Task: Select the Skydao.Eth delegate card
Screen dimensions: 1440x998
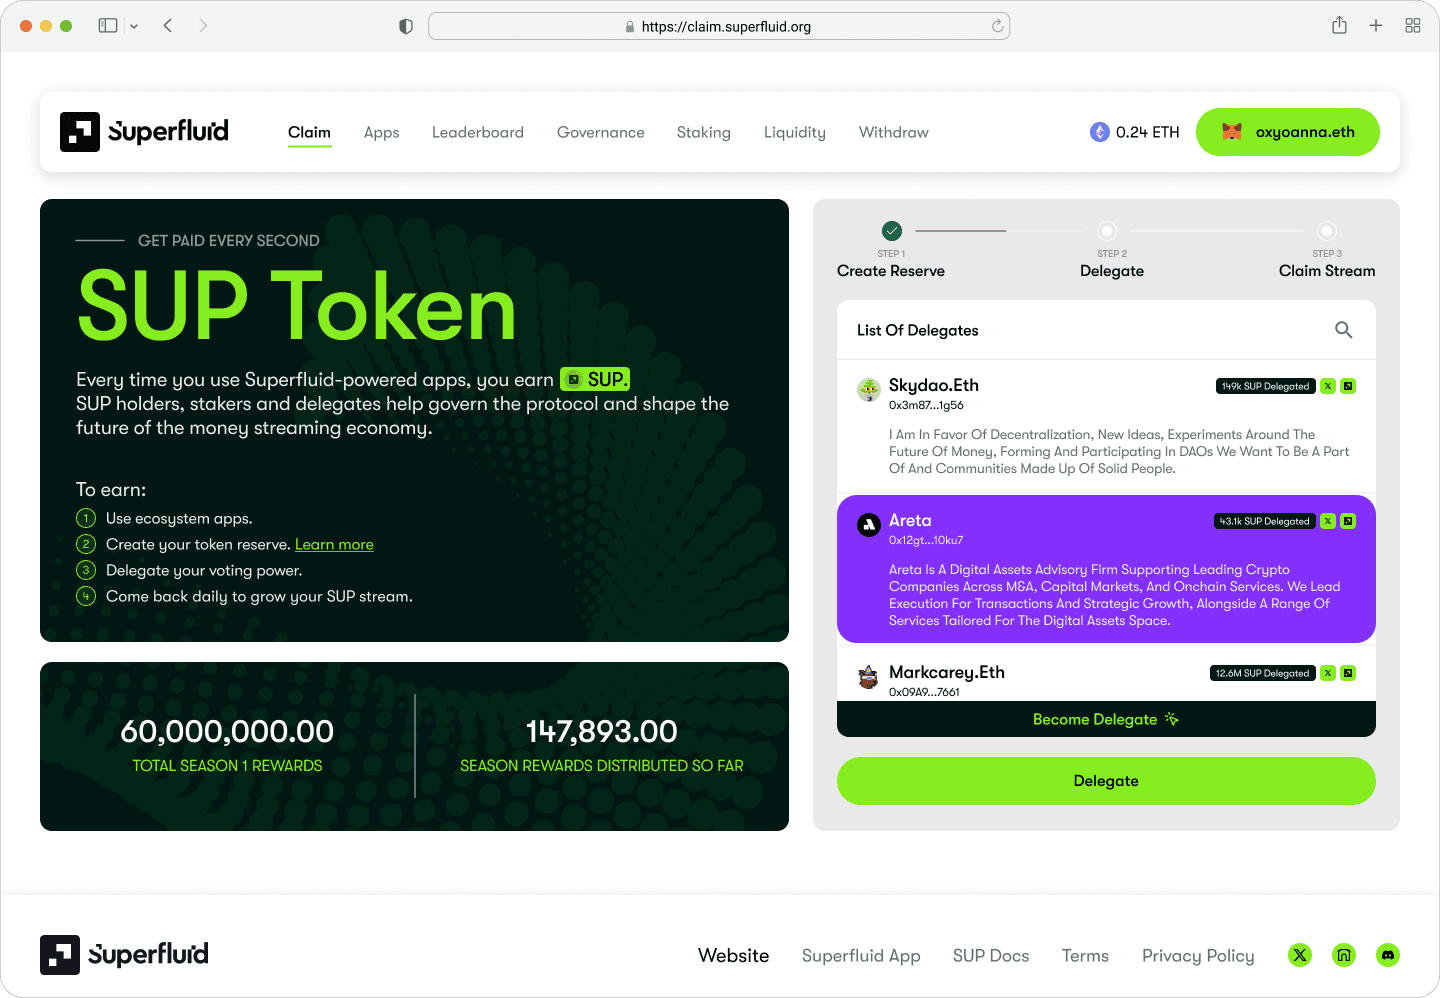Action: (1106, 427)
